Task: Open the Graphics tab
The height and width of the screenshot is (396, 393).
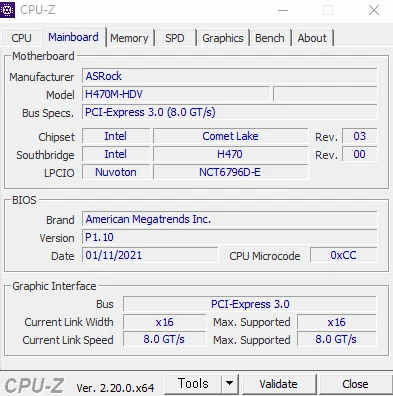Action: pos(223,38)
